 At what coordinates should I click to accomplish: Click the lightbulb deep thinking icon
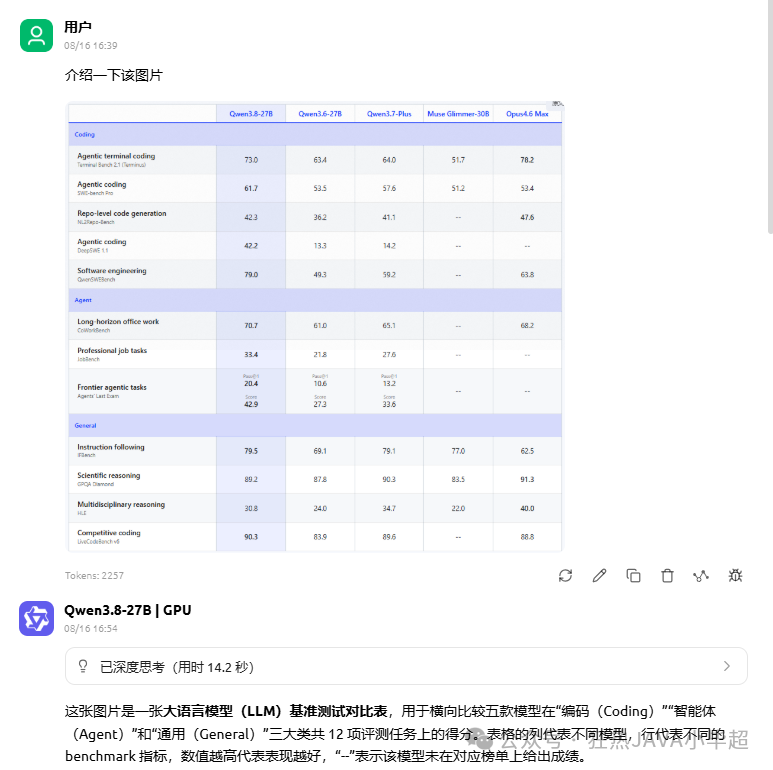pyautogui.click(x=83, y=666)
